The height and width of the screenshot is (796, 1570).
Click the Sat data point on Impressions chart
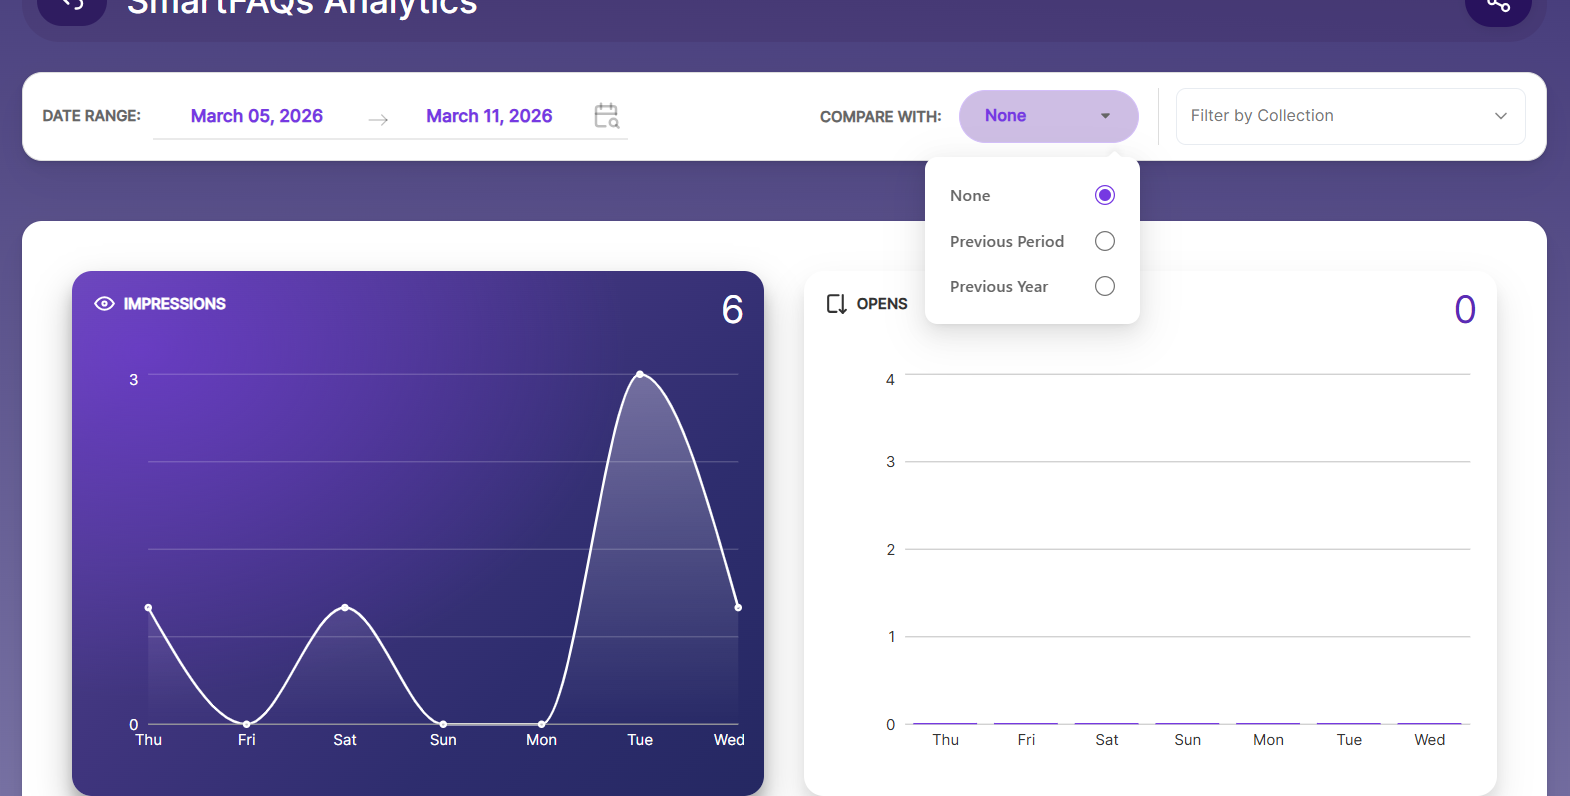click(x=345, y=607)
